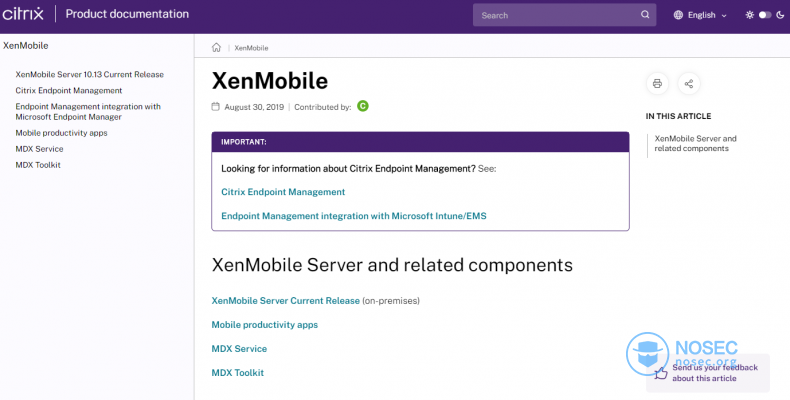Viewport: 790px width, 400px height.
Task: Open Mobile productivity apps in sidebar
Action: click(61, 133)
